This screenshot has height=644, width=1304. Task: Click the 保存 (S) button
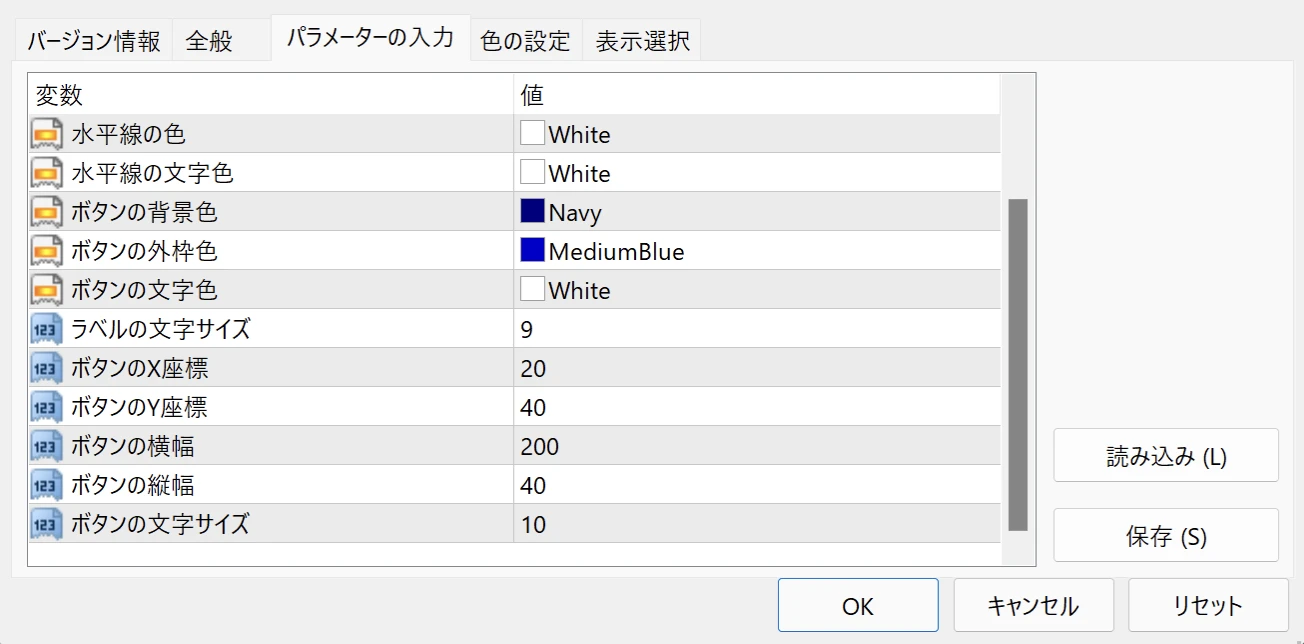click(x=1165, y=536)
